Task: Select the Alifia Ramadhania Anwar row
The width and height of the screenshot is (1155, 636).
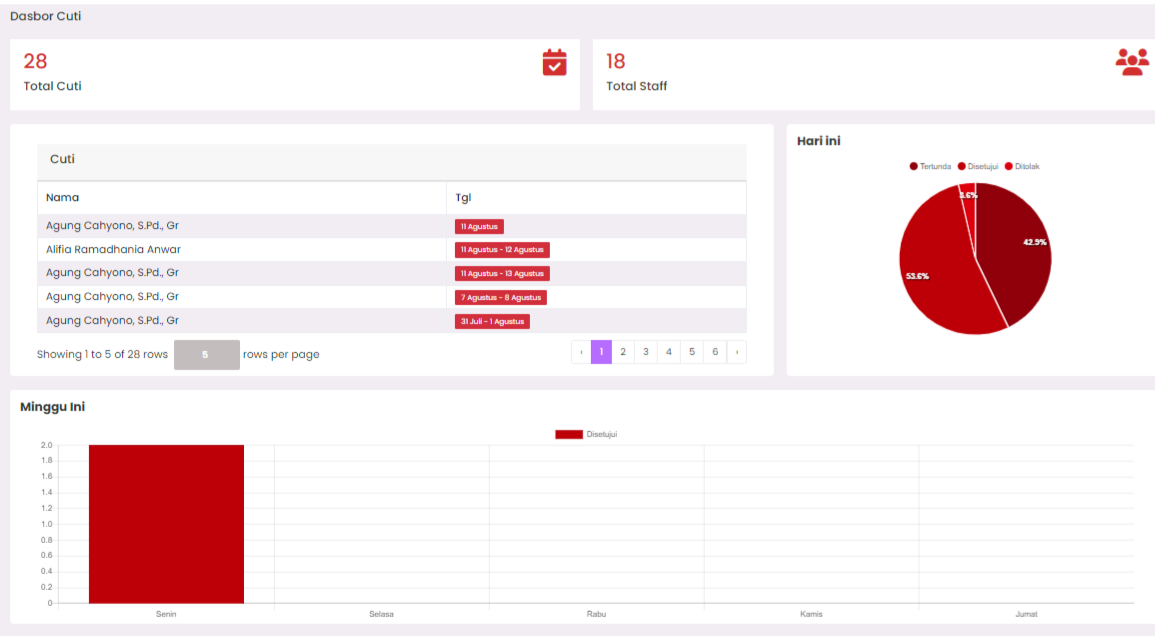Action: pyautogui.click(x=114, y=249)
